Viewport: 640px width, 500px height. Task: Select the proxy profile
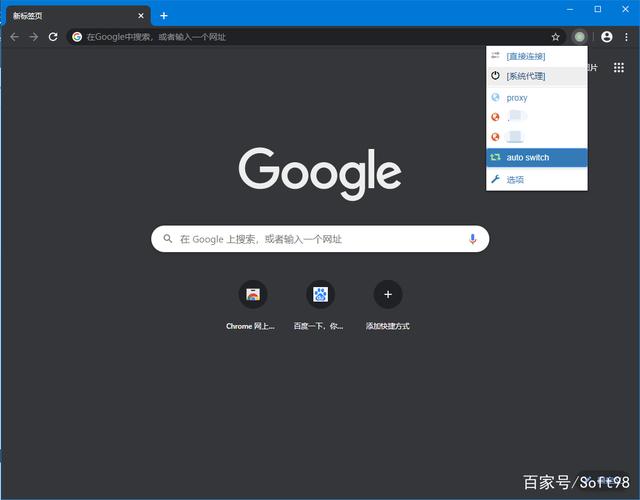point(537,98)
